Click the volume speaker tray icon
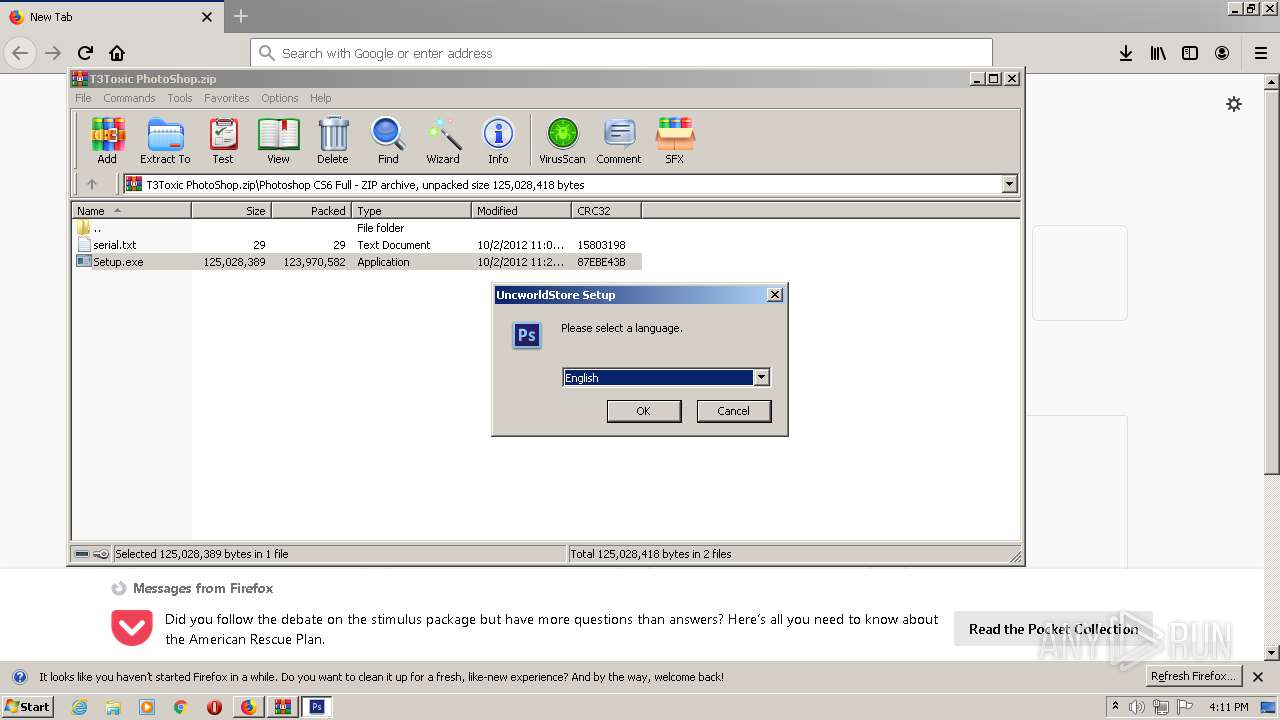Image resolution: width=1280 pixels, height=720 pixels. tap(1137, 707)
